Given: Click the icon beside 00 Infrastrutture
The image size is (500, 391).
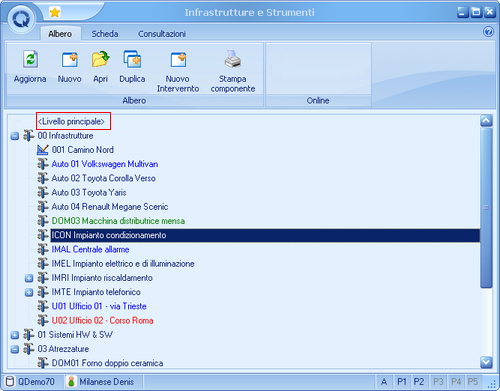Looking at the screenshot, I should pos(29,136).
